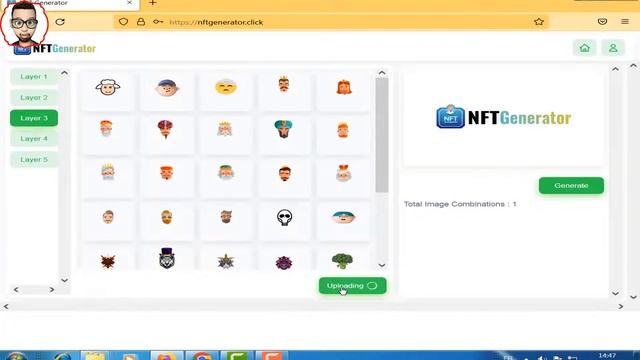Screen dimensions: 640x360
Task: Switch to the Layer 2 tab
Action: pos(34,98)
